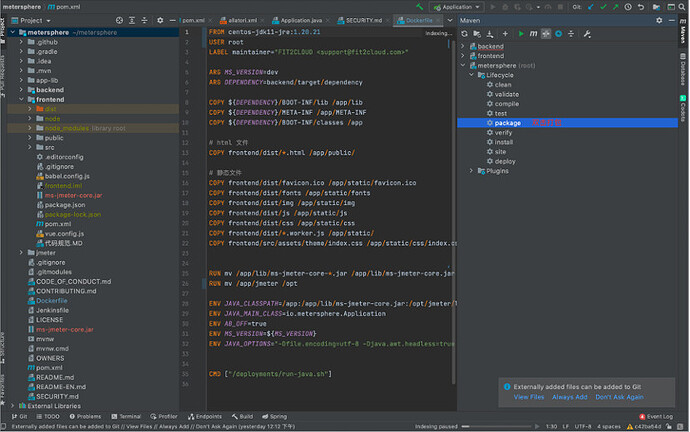Switch to the SECURITY.md tab

tap(363, 20)
